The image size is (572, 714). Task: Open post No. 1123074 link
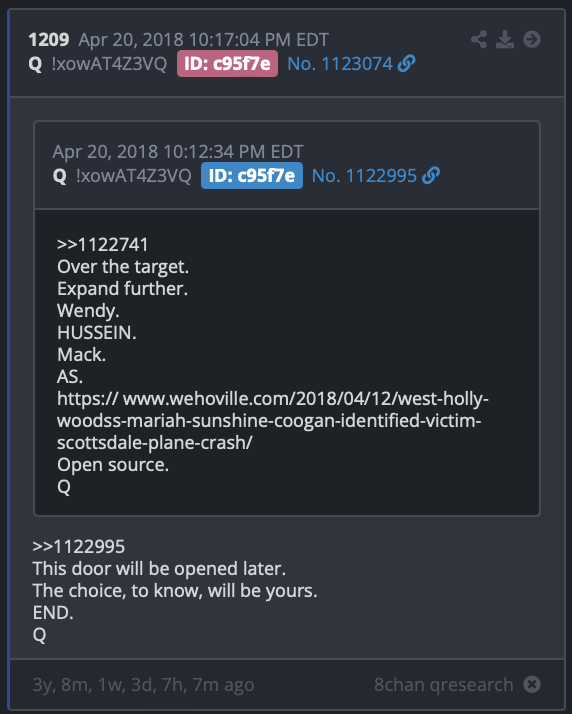(340, 64)
